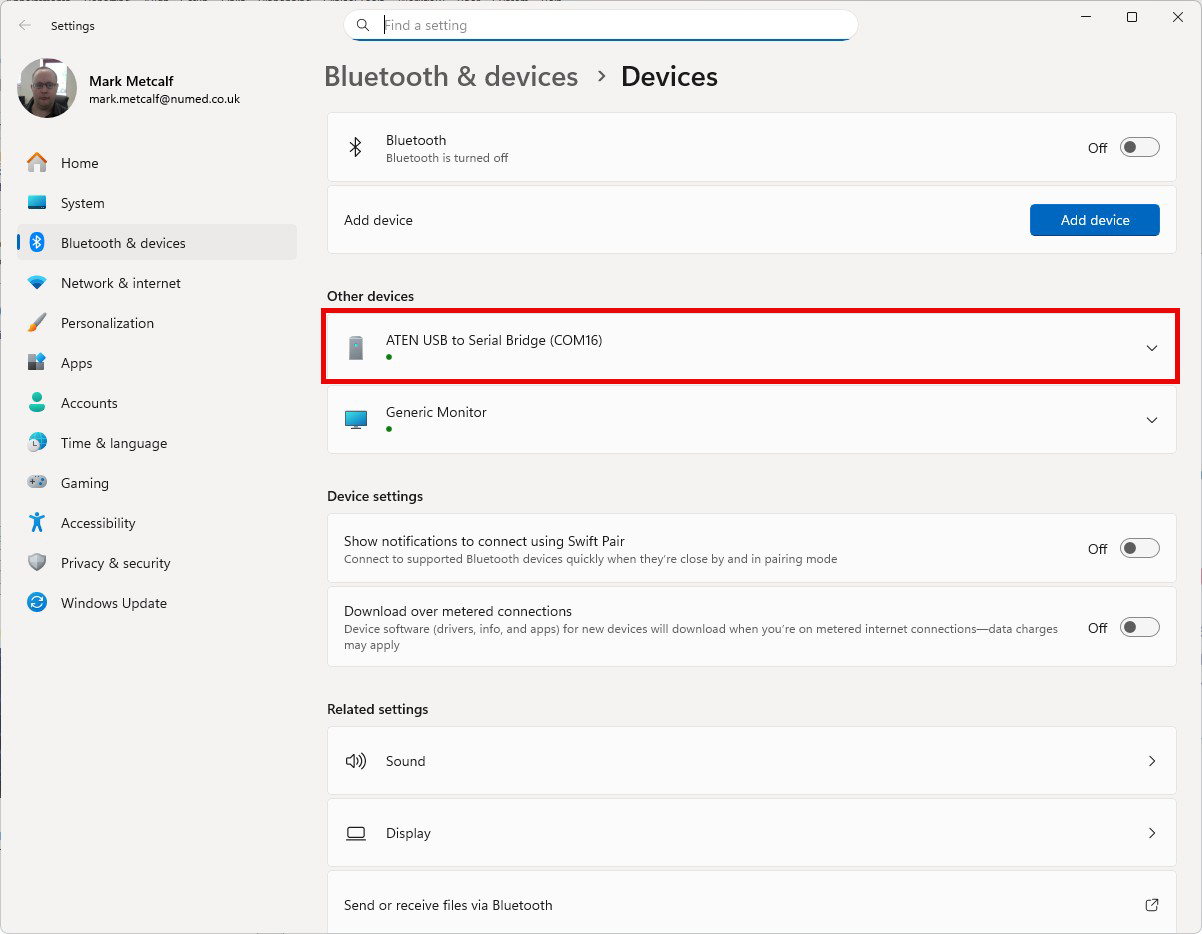Screen dimensions: 1202x934
Task: Click the Home icon in sidebar
Action: (37, 163)
